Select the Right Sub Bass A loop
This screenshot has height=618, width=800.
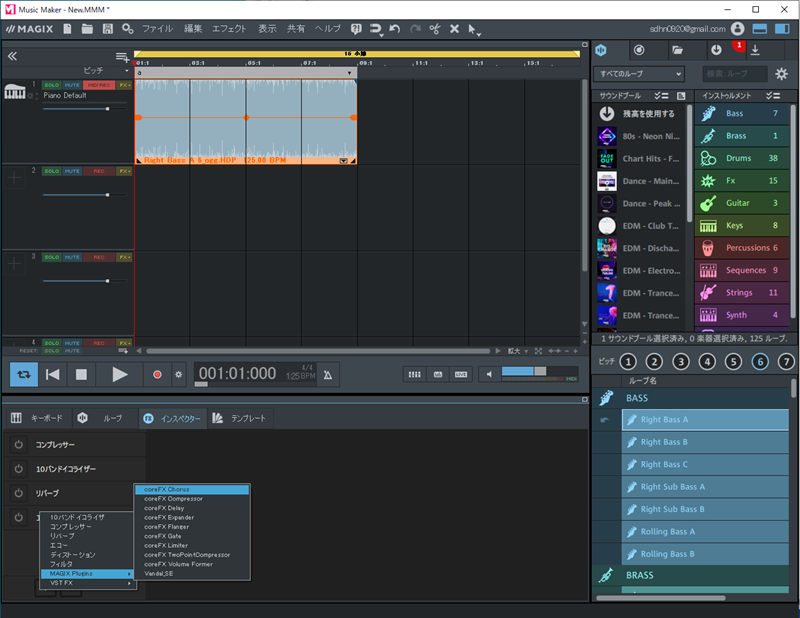(706, 487)
